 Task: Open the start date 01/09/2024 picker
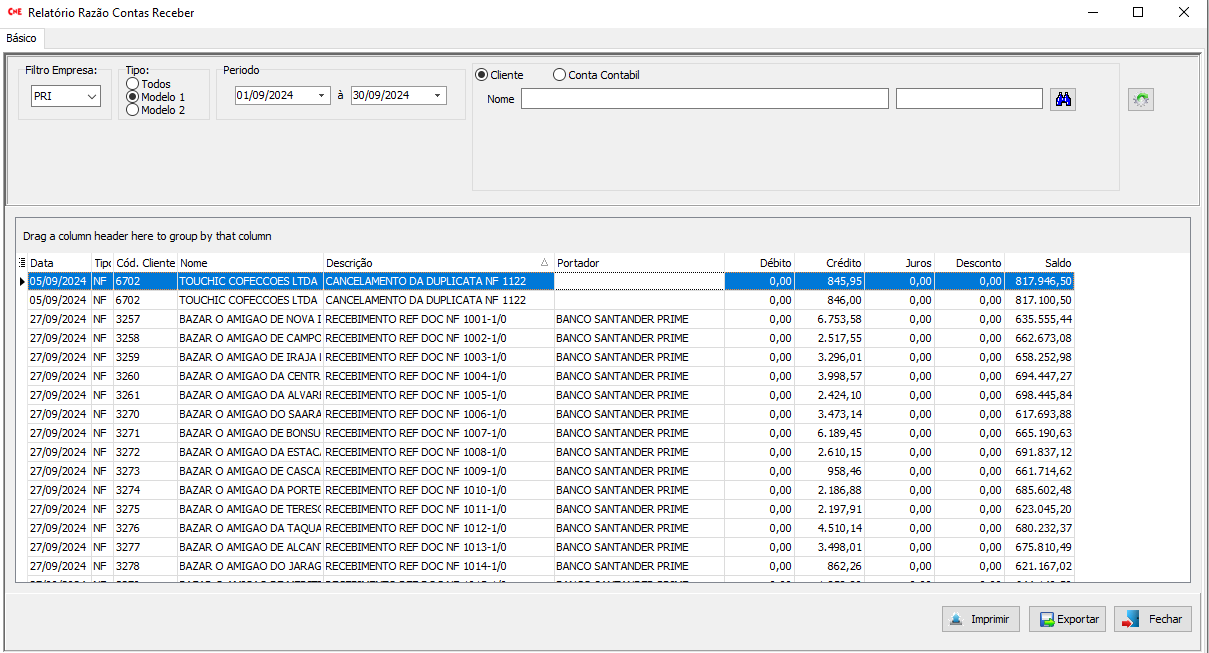point(321,96)
